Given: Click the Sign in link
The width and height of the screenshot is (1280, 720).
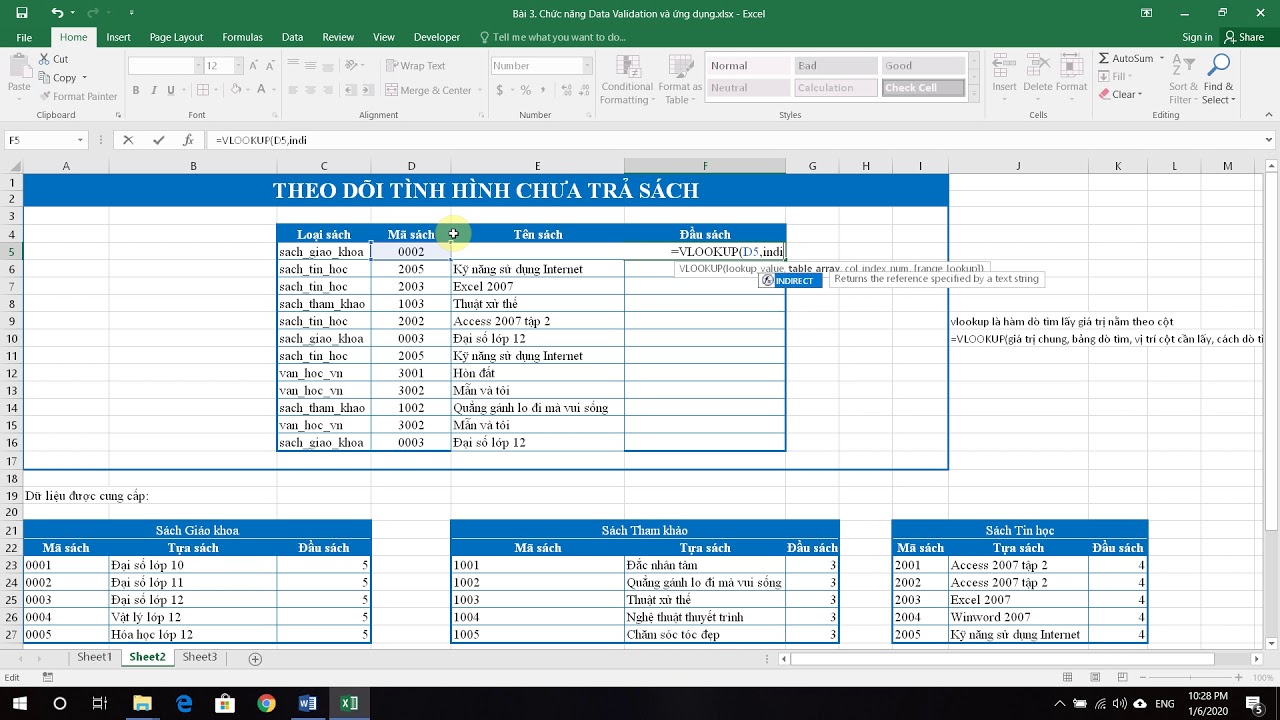Looking at the screenshot, I should pyautogui.click(x=1197, y=37).
